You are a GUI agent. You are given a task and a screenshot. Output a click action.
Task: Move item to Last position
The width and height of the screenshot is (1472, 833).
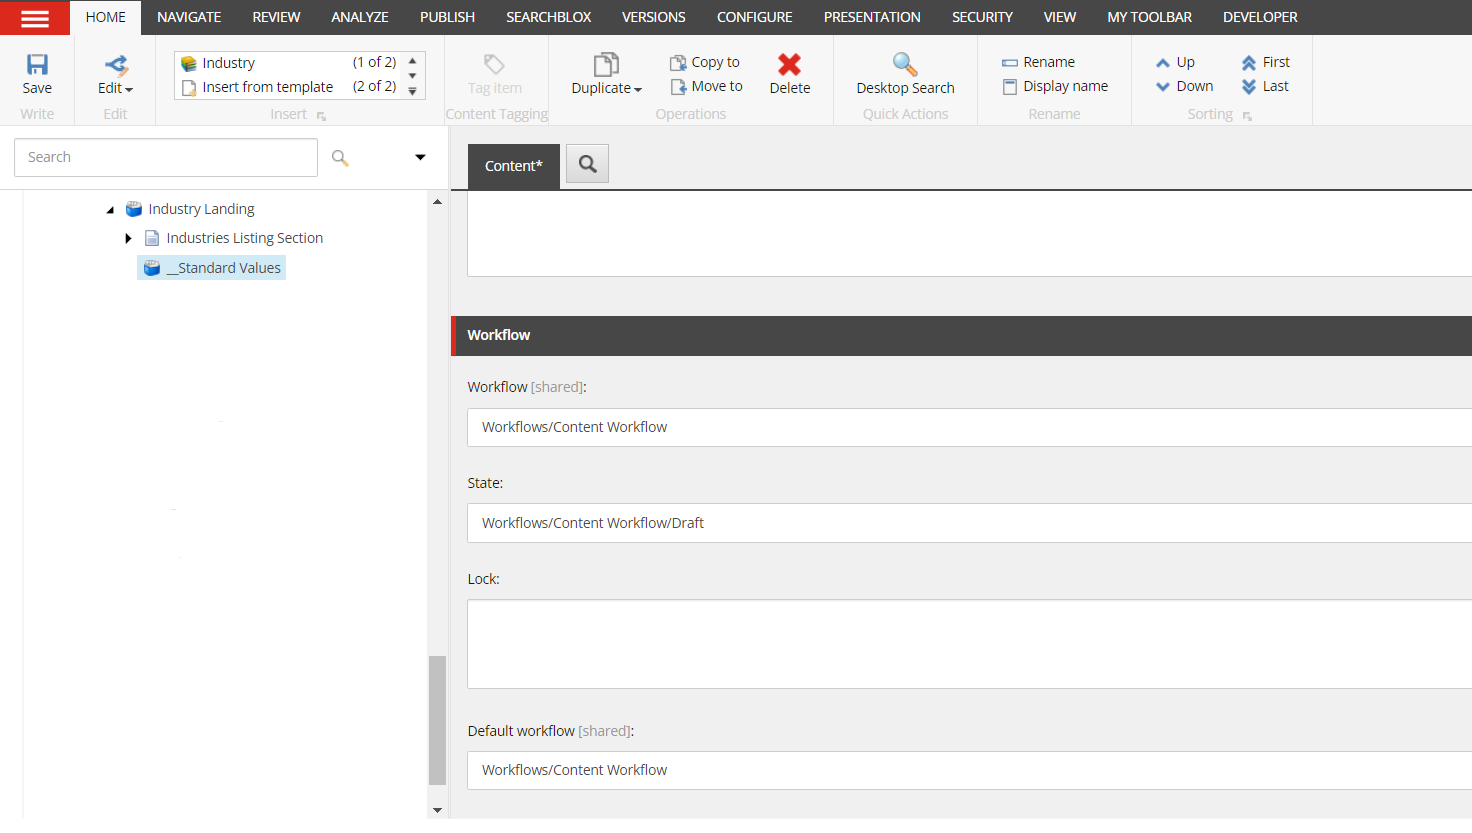click(1264, 87)
